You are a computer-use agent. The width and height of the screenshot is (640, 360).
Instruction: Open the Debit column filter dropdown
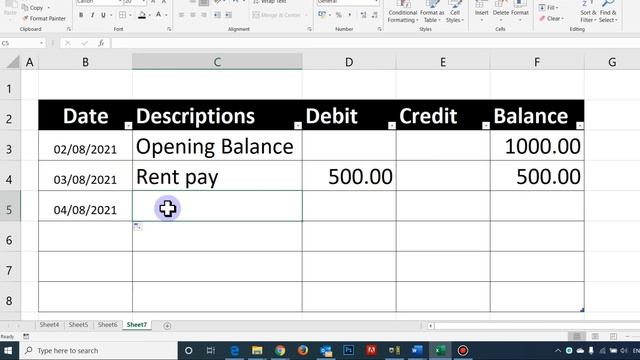[392, 126]
